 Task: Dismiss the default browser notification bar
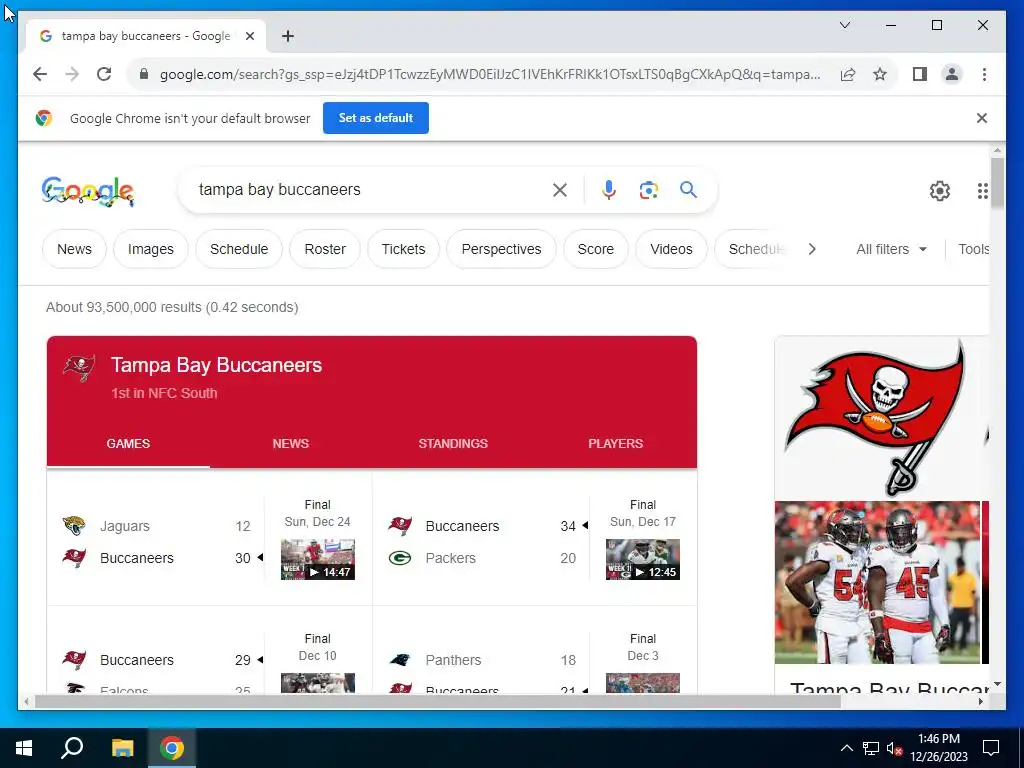click(982, 118)
